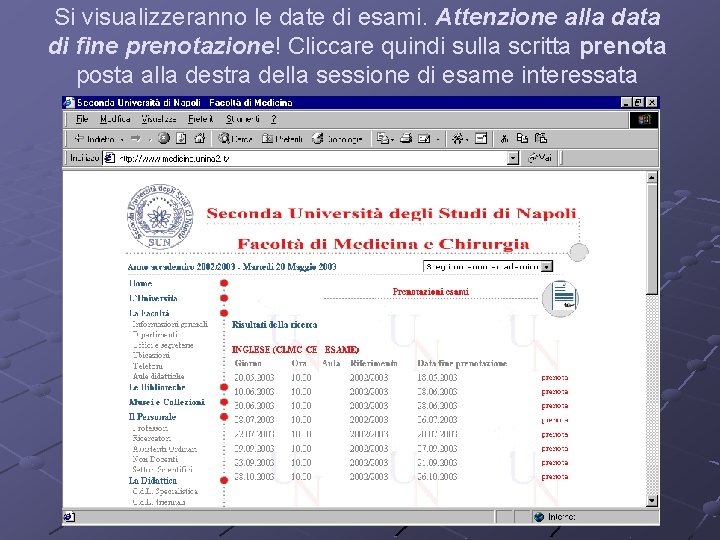The width and height of the screenshot is (720, 540).
Task: Click the Cut (scissors) toolbar icon
Action: [x=505, y=138]
